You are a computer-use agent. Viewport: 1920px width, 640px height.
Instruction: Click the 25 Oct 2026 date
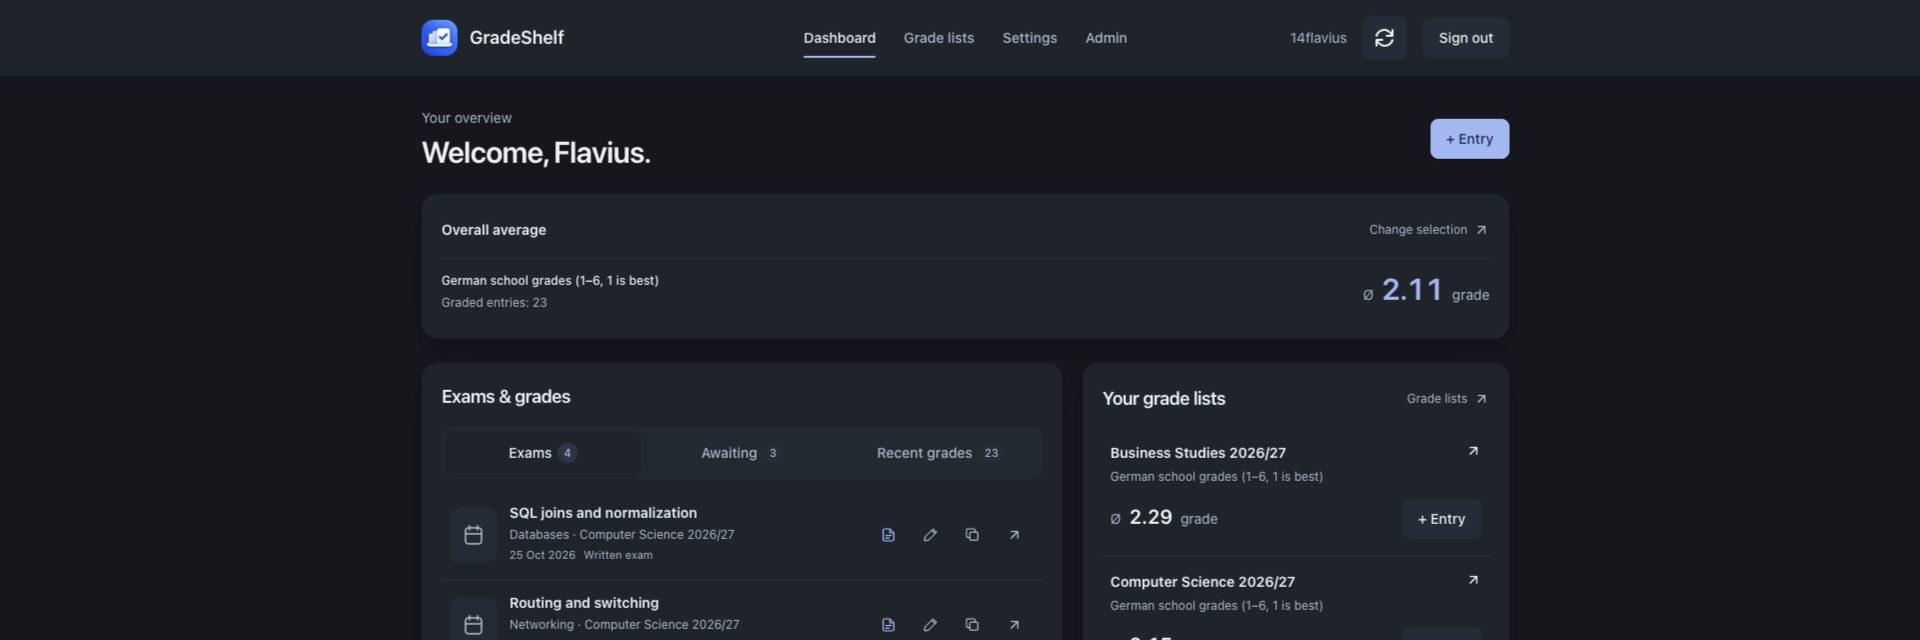tap(542, 556)
